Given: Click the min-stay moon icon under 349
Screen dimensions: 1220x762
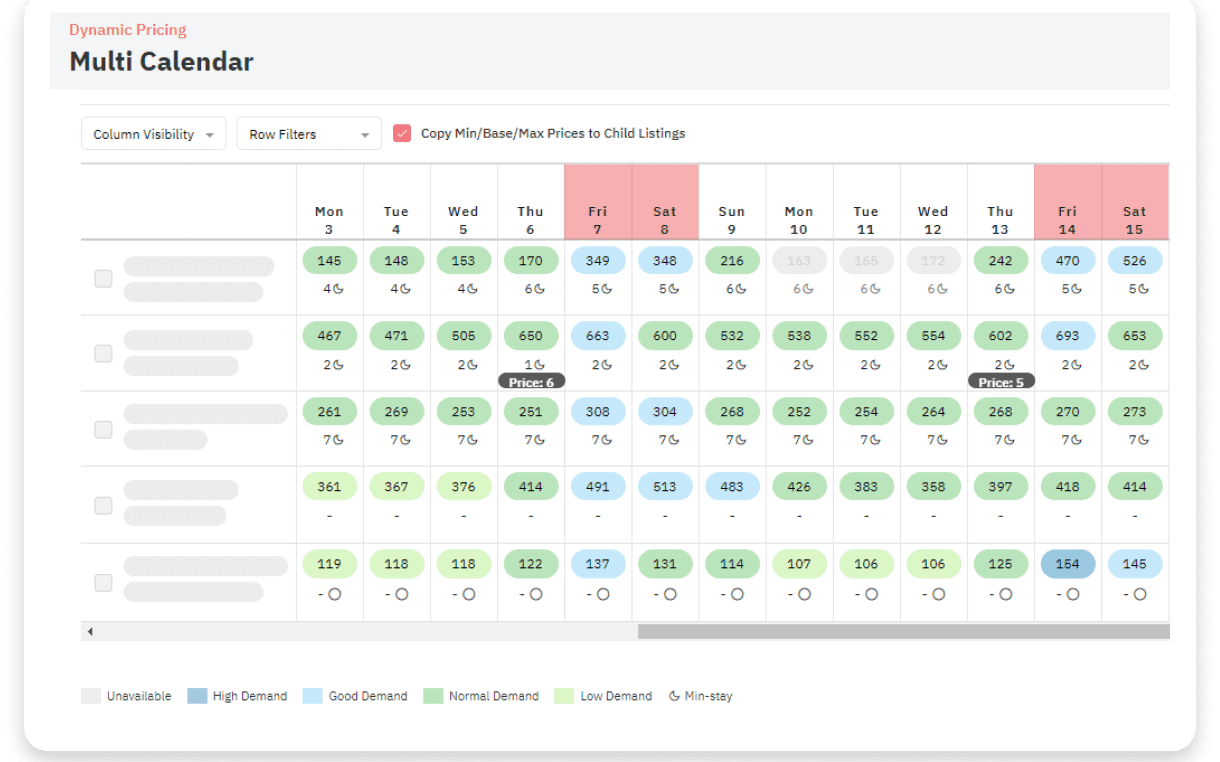Looking at the screenshot, I should tap(605, 289).
